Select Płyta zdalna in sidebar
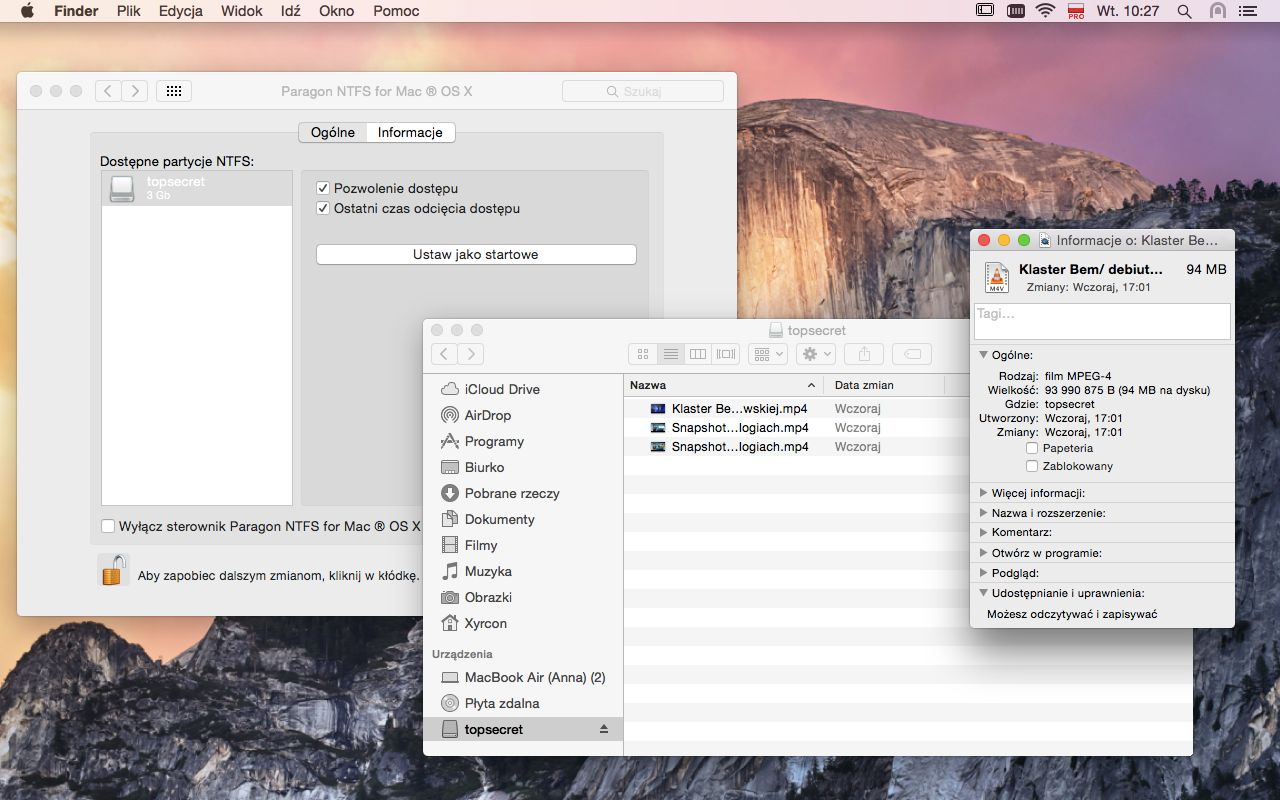Image resolution: width=1280 pixels, height=800 pixels. coord(522,703)
